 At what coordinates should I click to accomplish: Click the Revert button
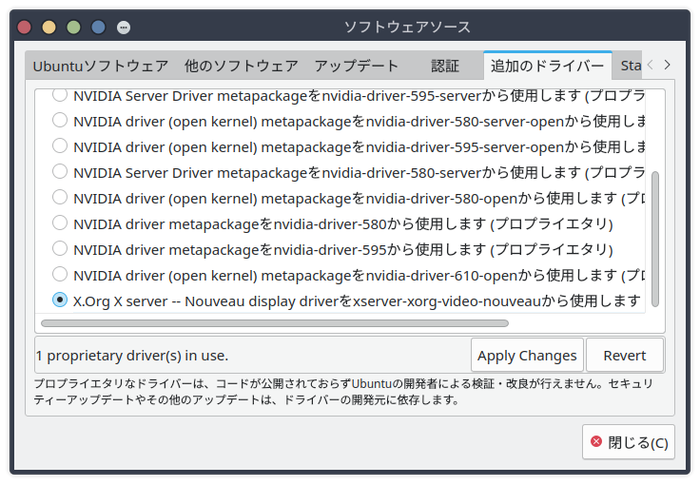(x=625, y=355)
